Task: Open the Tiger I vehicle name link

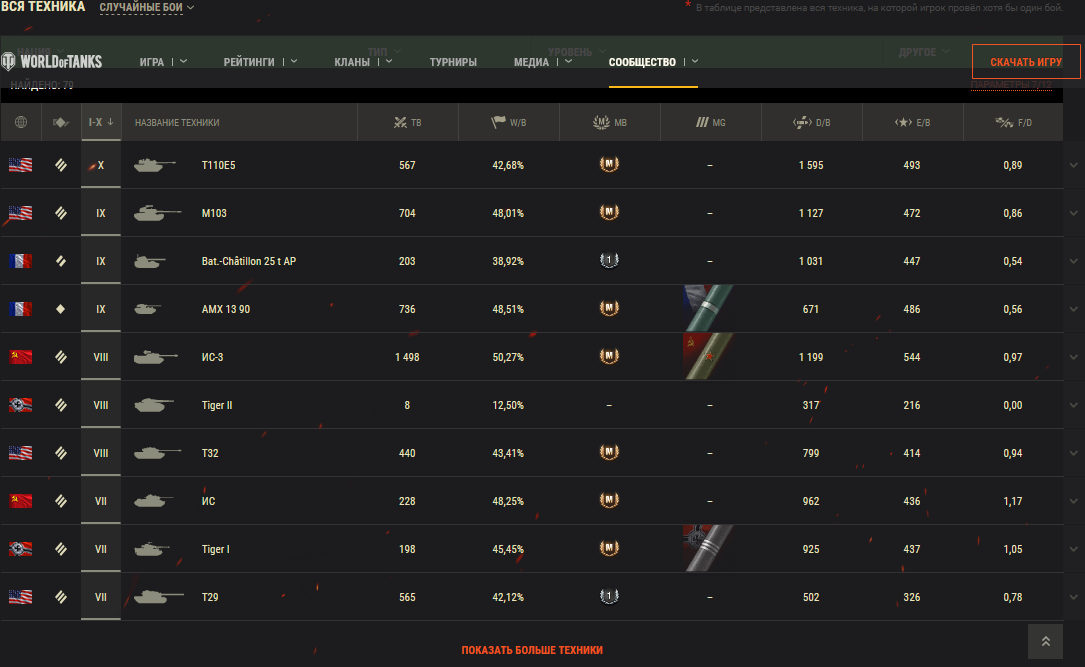Action: [x=216, y=549]
